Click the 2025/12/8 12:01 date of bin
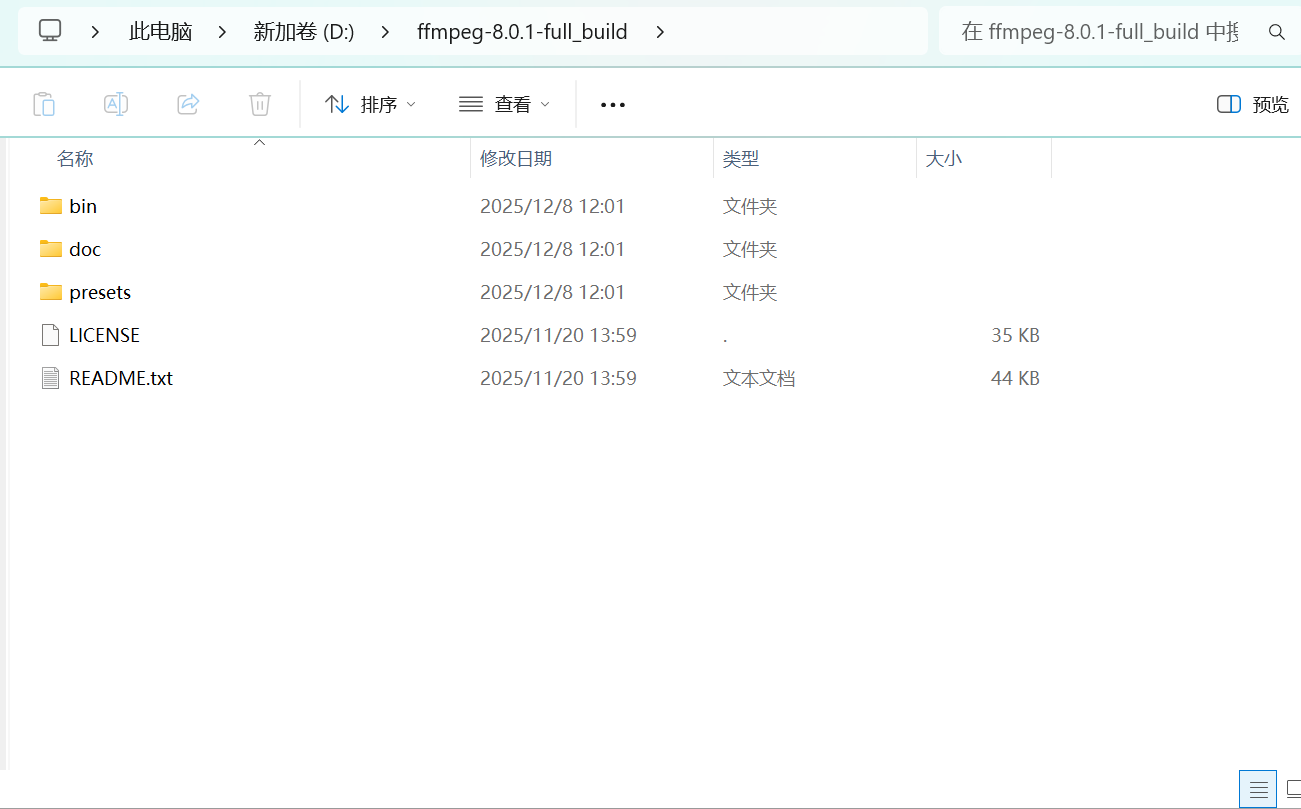1301x809 pixels. [x=552, y=206]
